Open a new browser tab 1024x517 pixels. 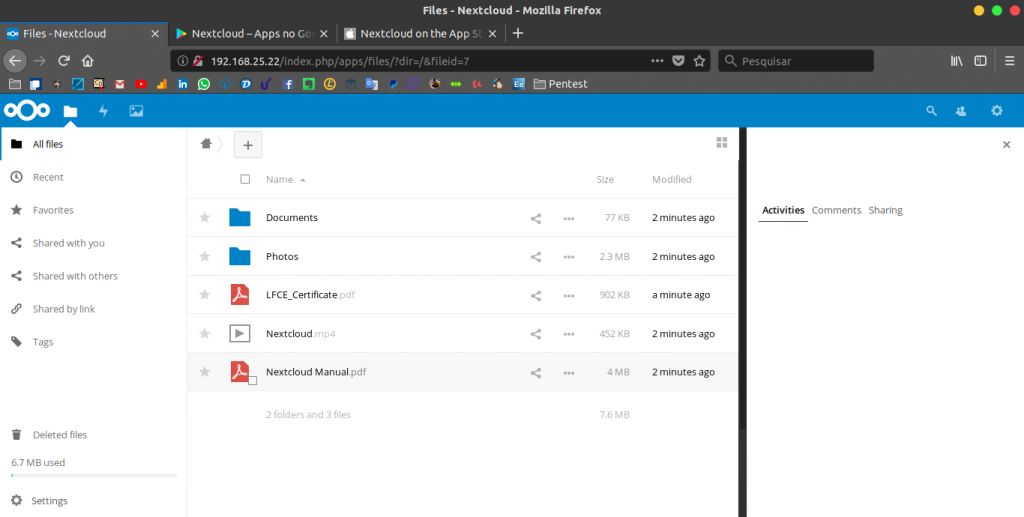coord(517,33)
